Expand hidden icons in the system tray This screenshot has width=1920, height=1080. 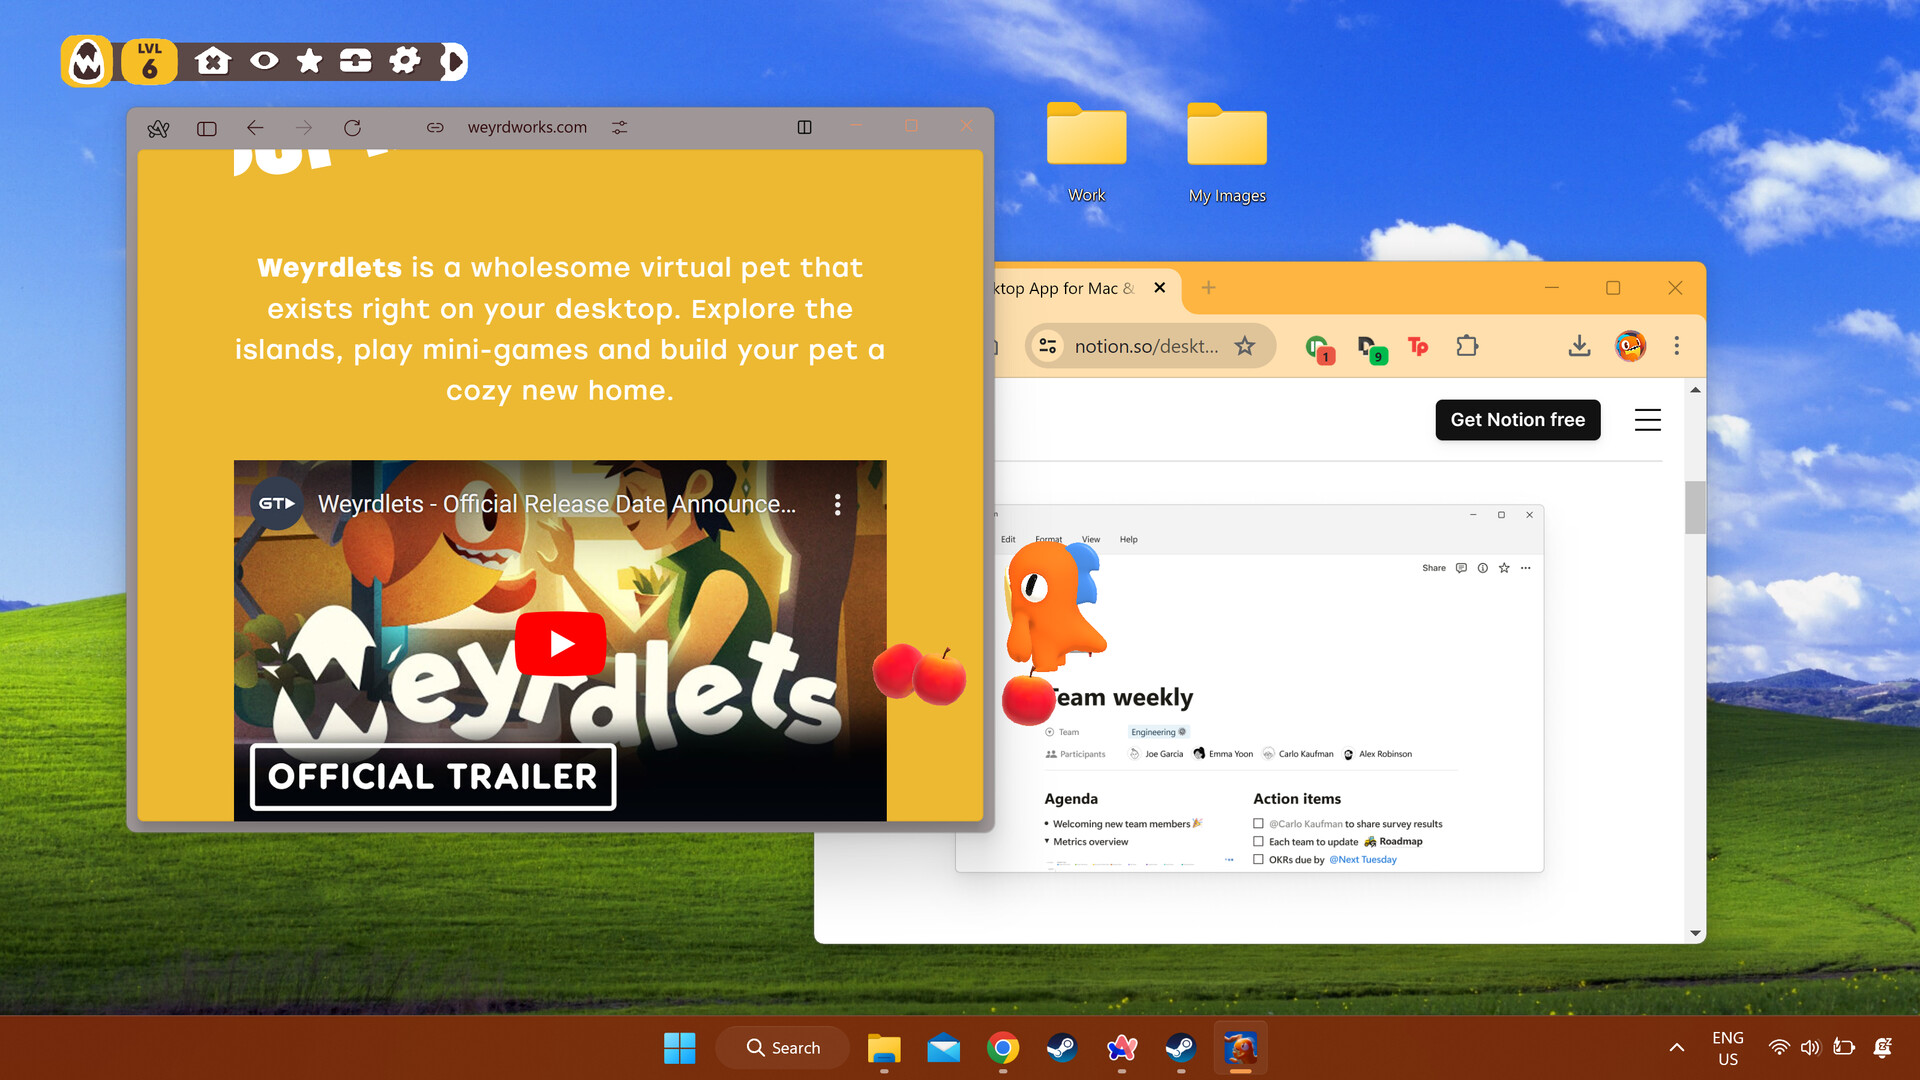[1675, 1048]
